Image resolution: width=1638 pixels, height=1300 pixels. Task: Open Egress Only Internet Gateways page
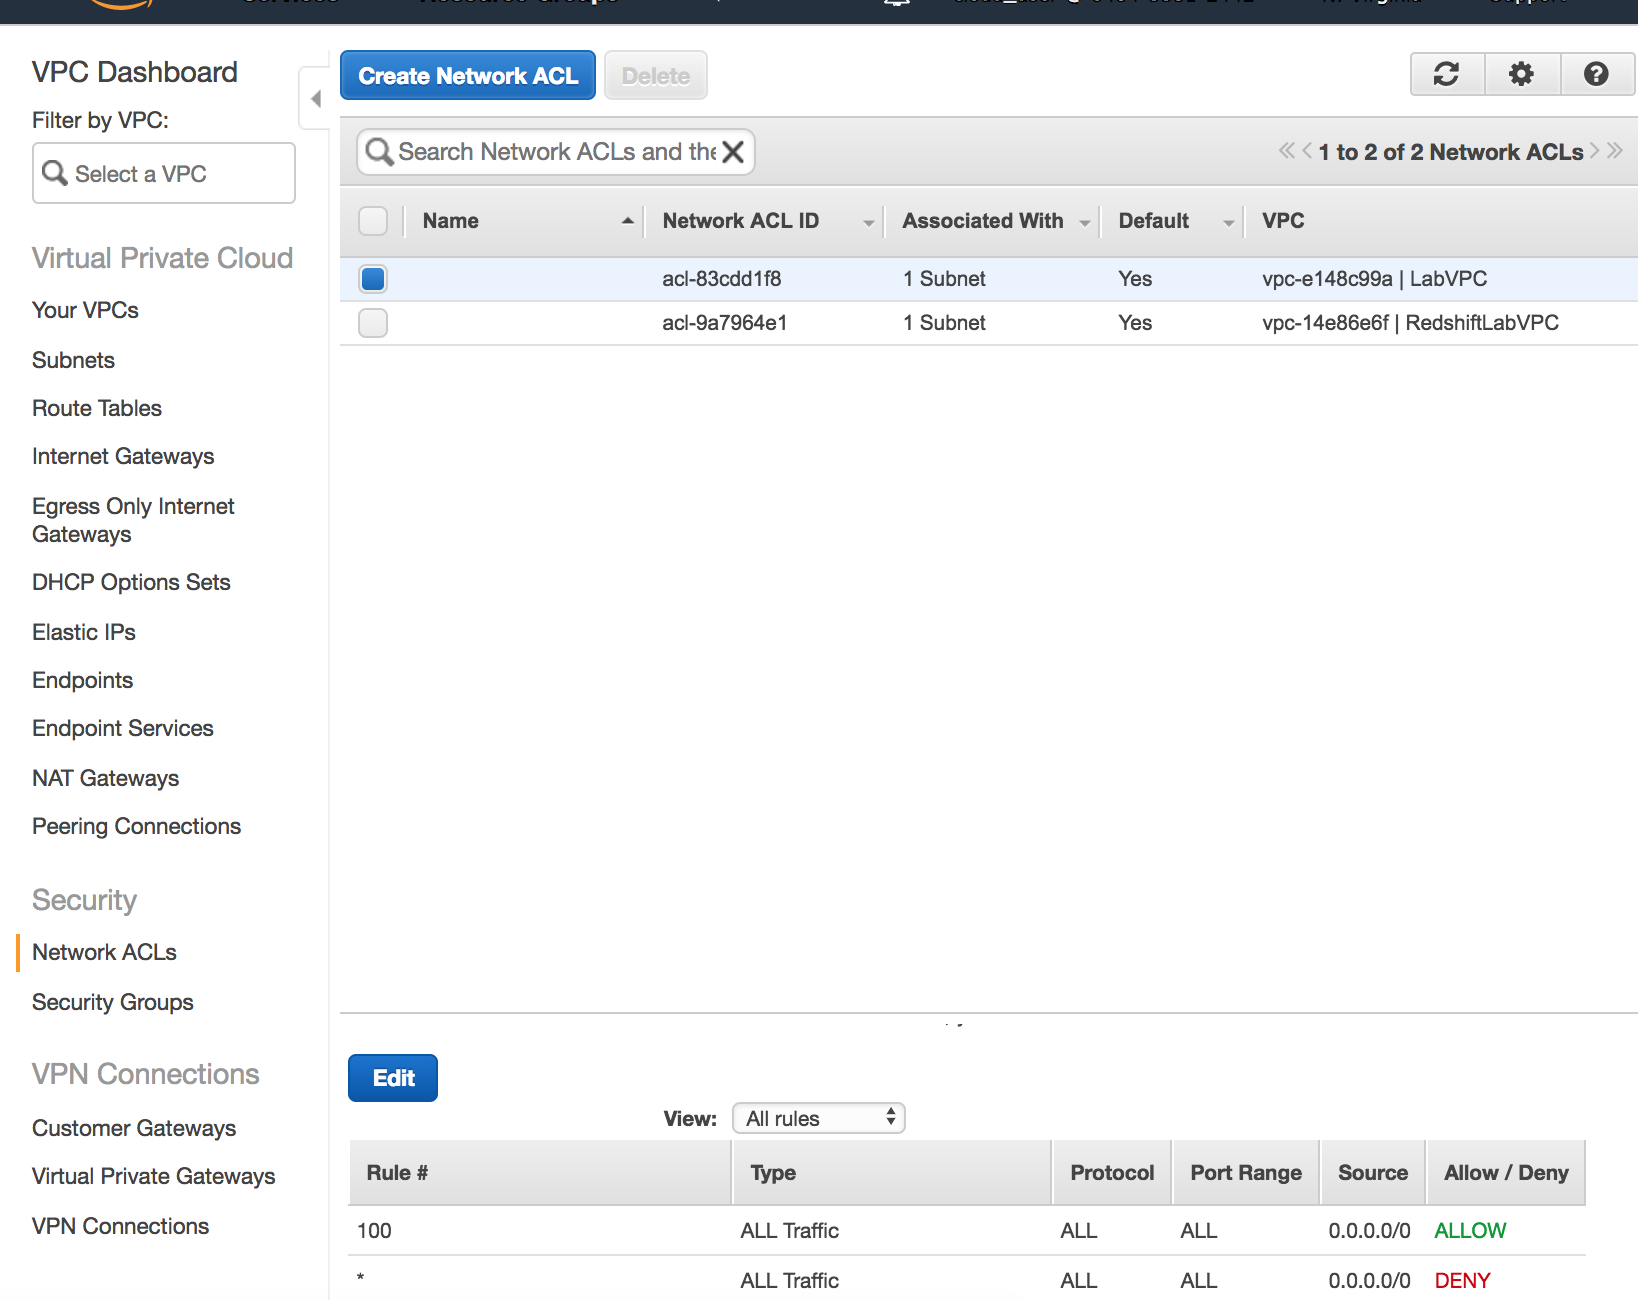click(x=133, y=520)
